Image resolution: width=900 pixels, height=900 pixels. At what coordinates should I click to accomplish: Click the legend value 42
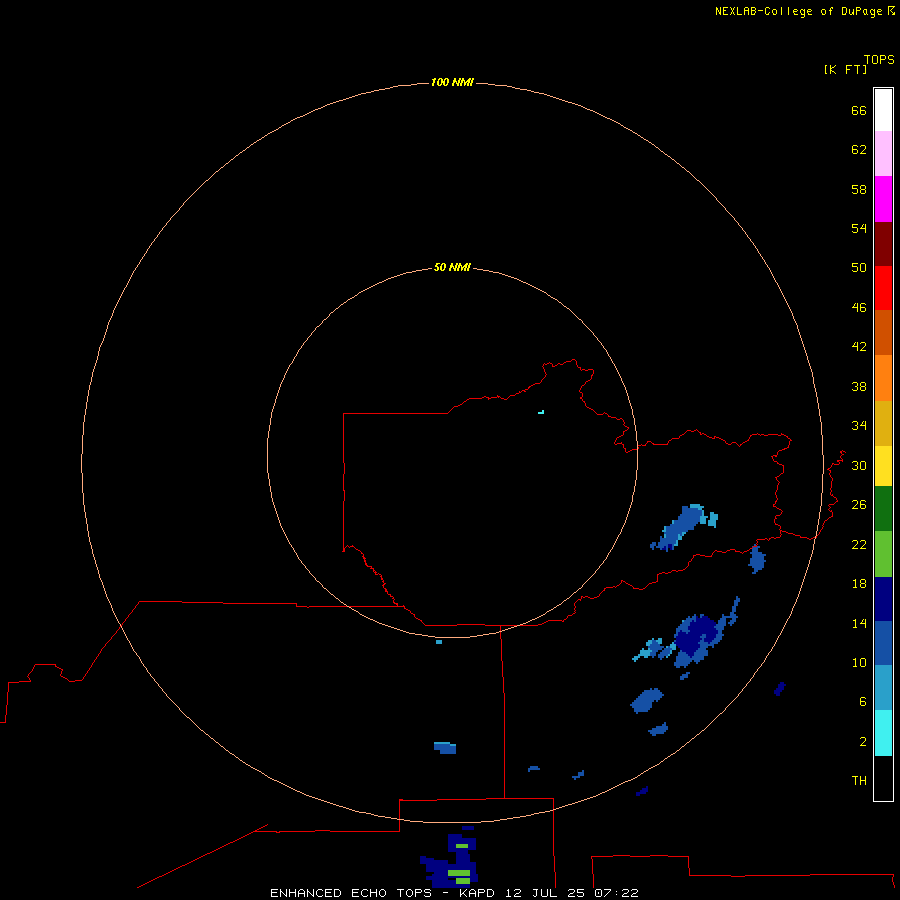[x=859, y=347]
